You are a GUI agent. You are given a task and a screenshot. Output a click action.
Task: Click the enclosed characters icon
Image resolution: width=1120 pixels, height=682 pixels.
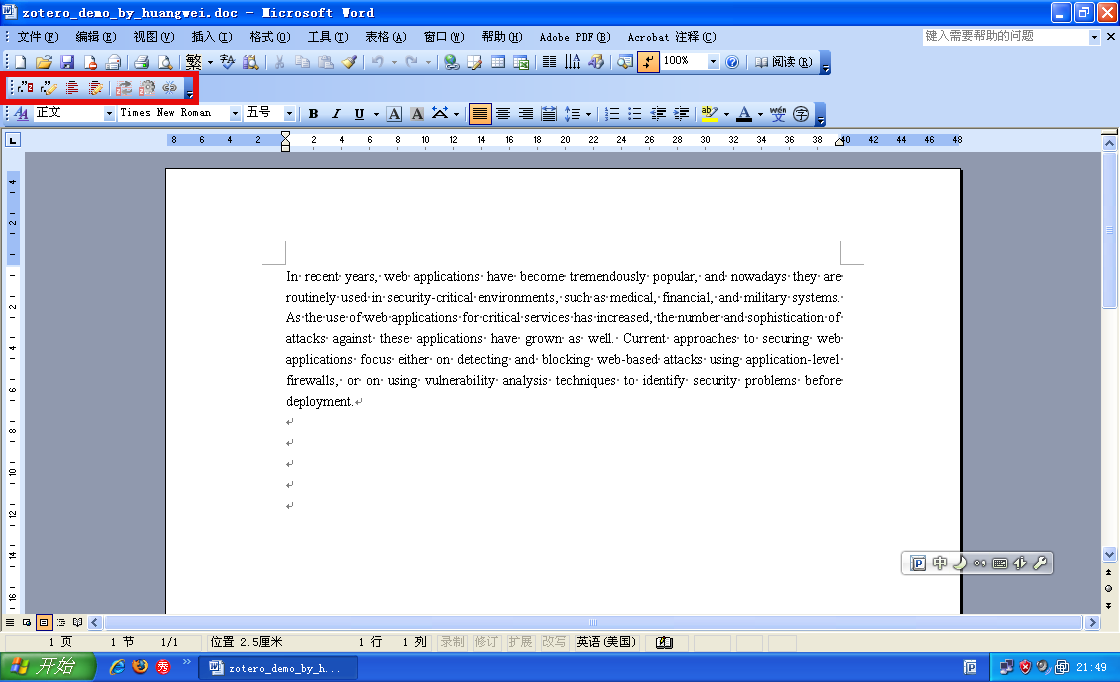[x=801, y=114]
